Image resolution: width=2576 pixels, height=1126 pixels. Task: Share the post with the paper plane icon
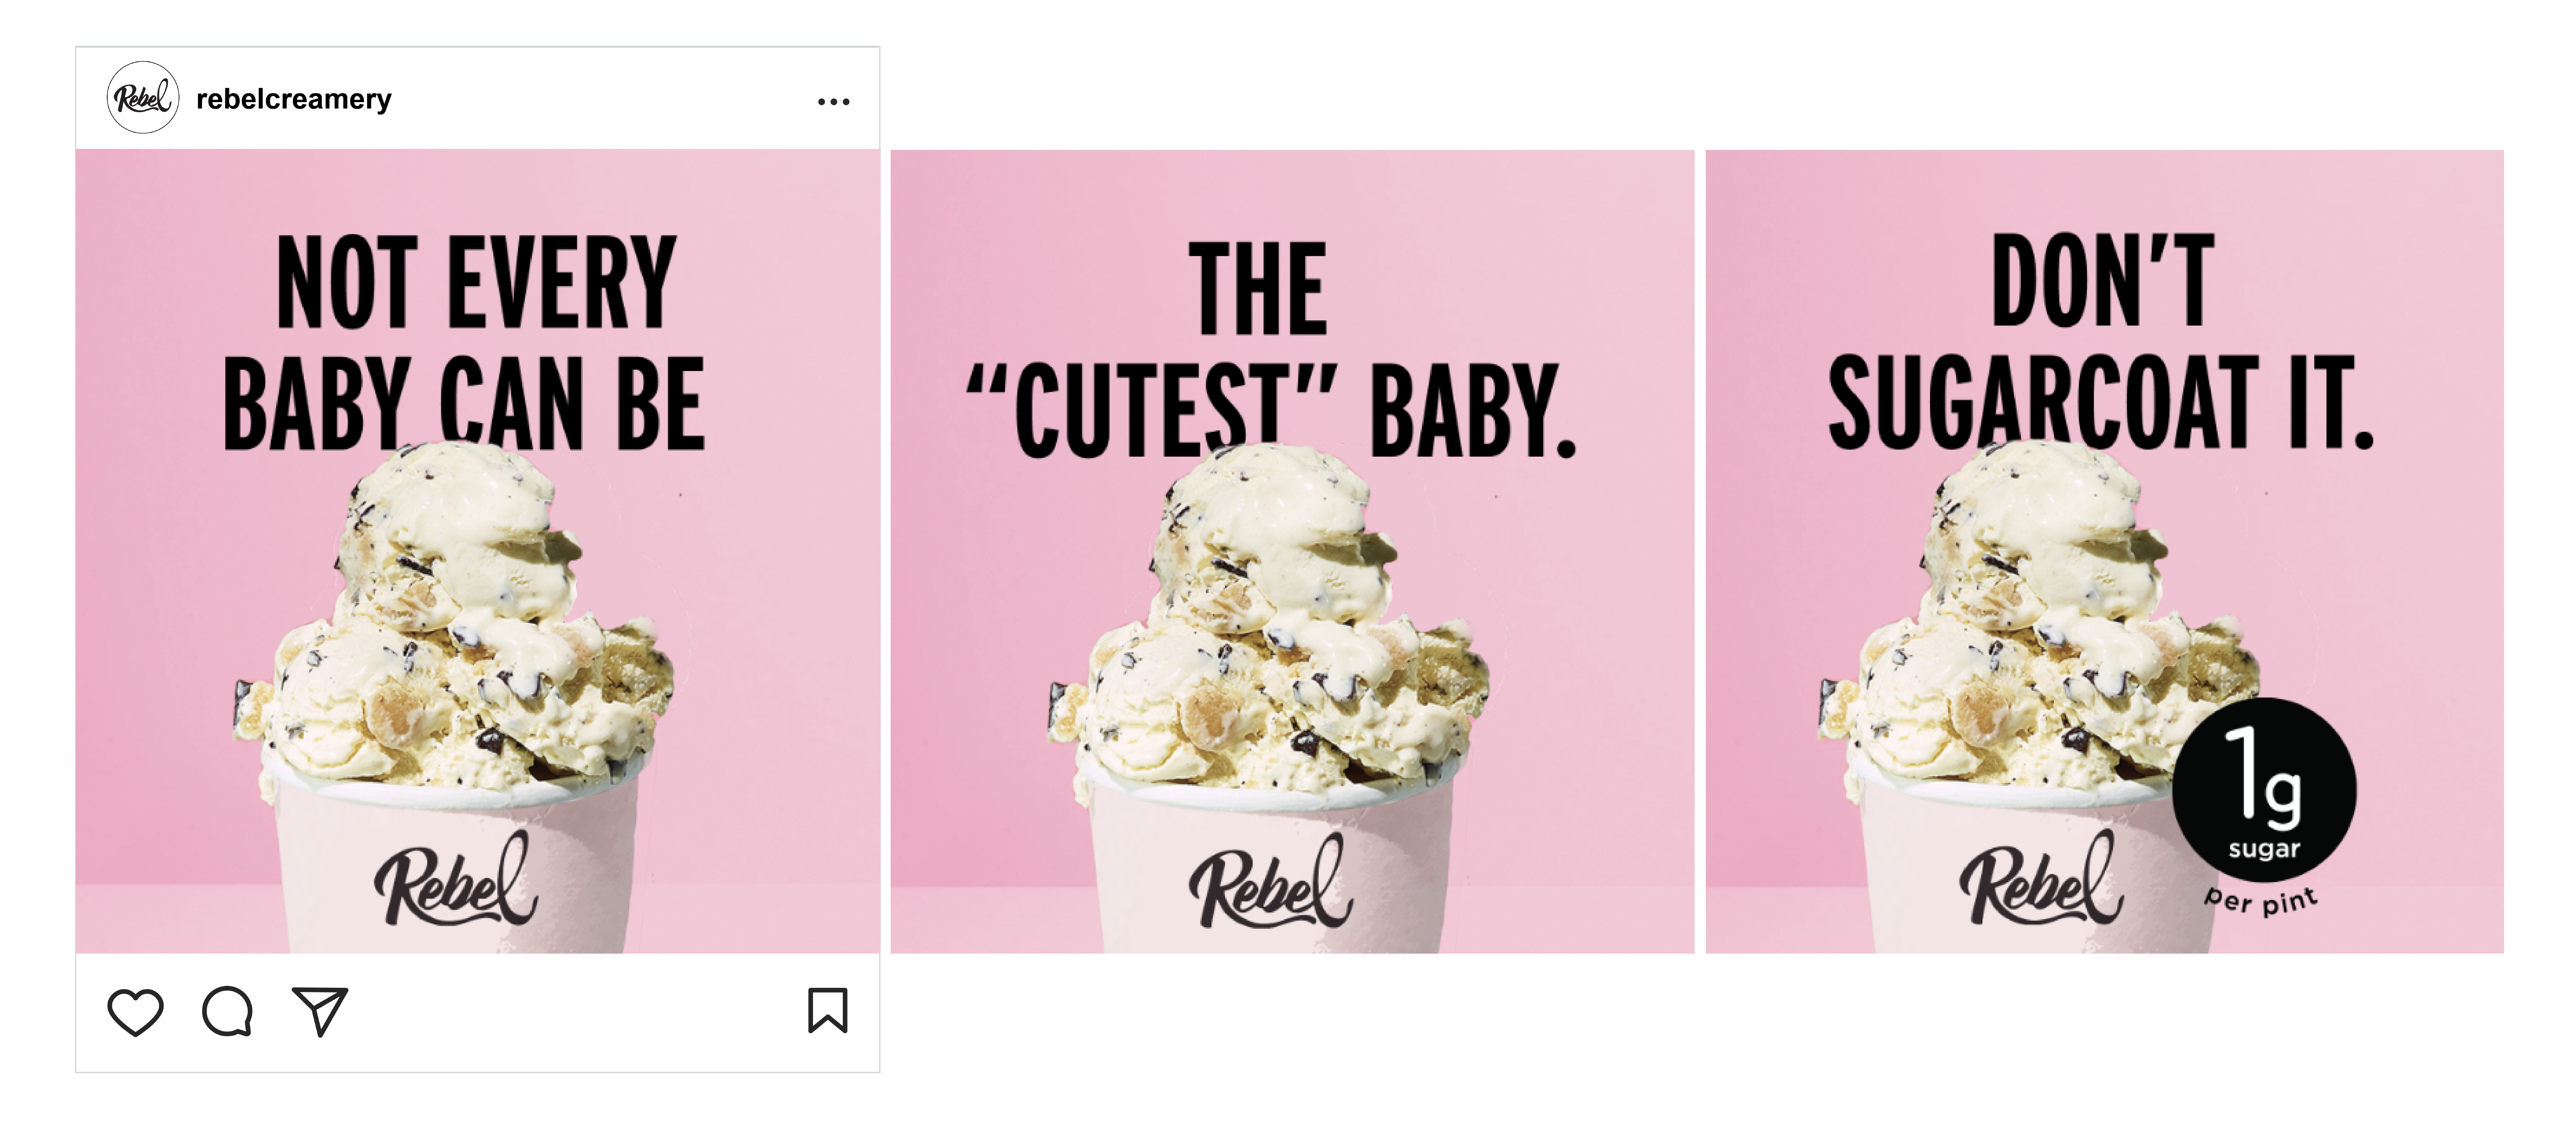tap(319, 1011)
